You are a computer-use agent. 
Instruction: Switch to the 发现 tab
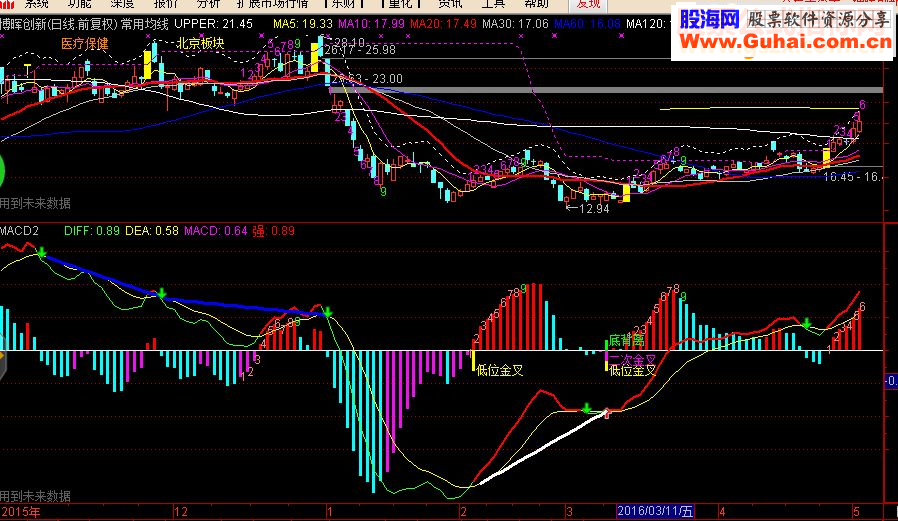(588, 4)
